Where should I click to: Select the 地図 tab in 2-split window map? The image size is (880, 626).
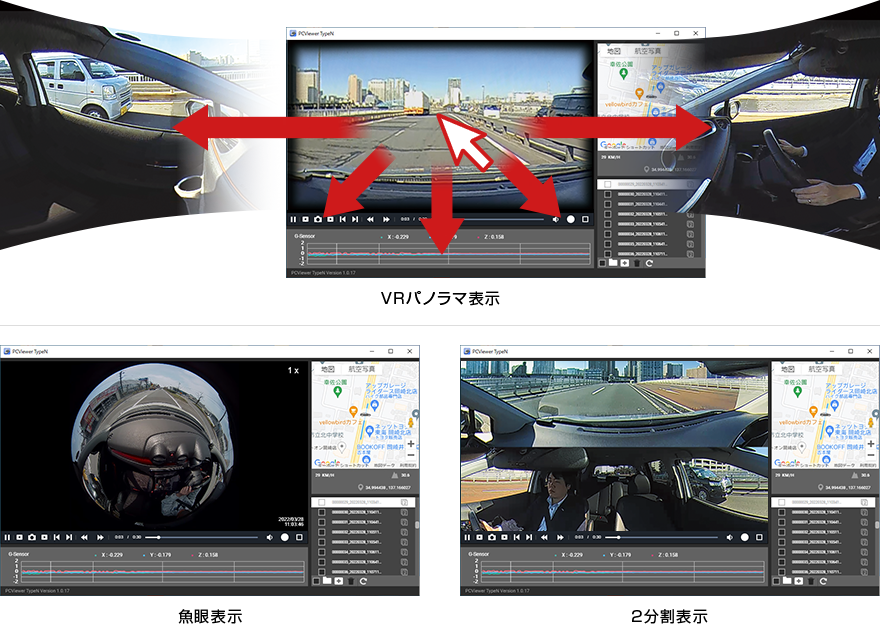click(789, 368)
